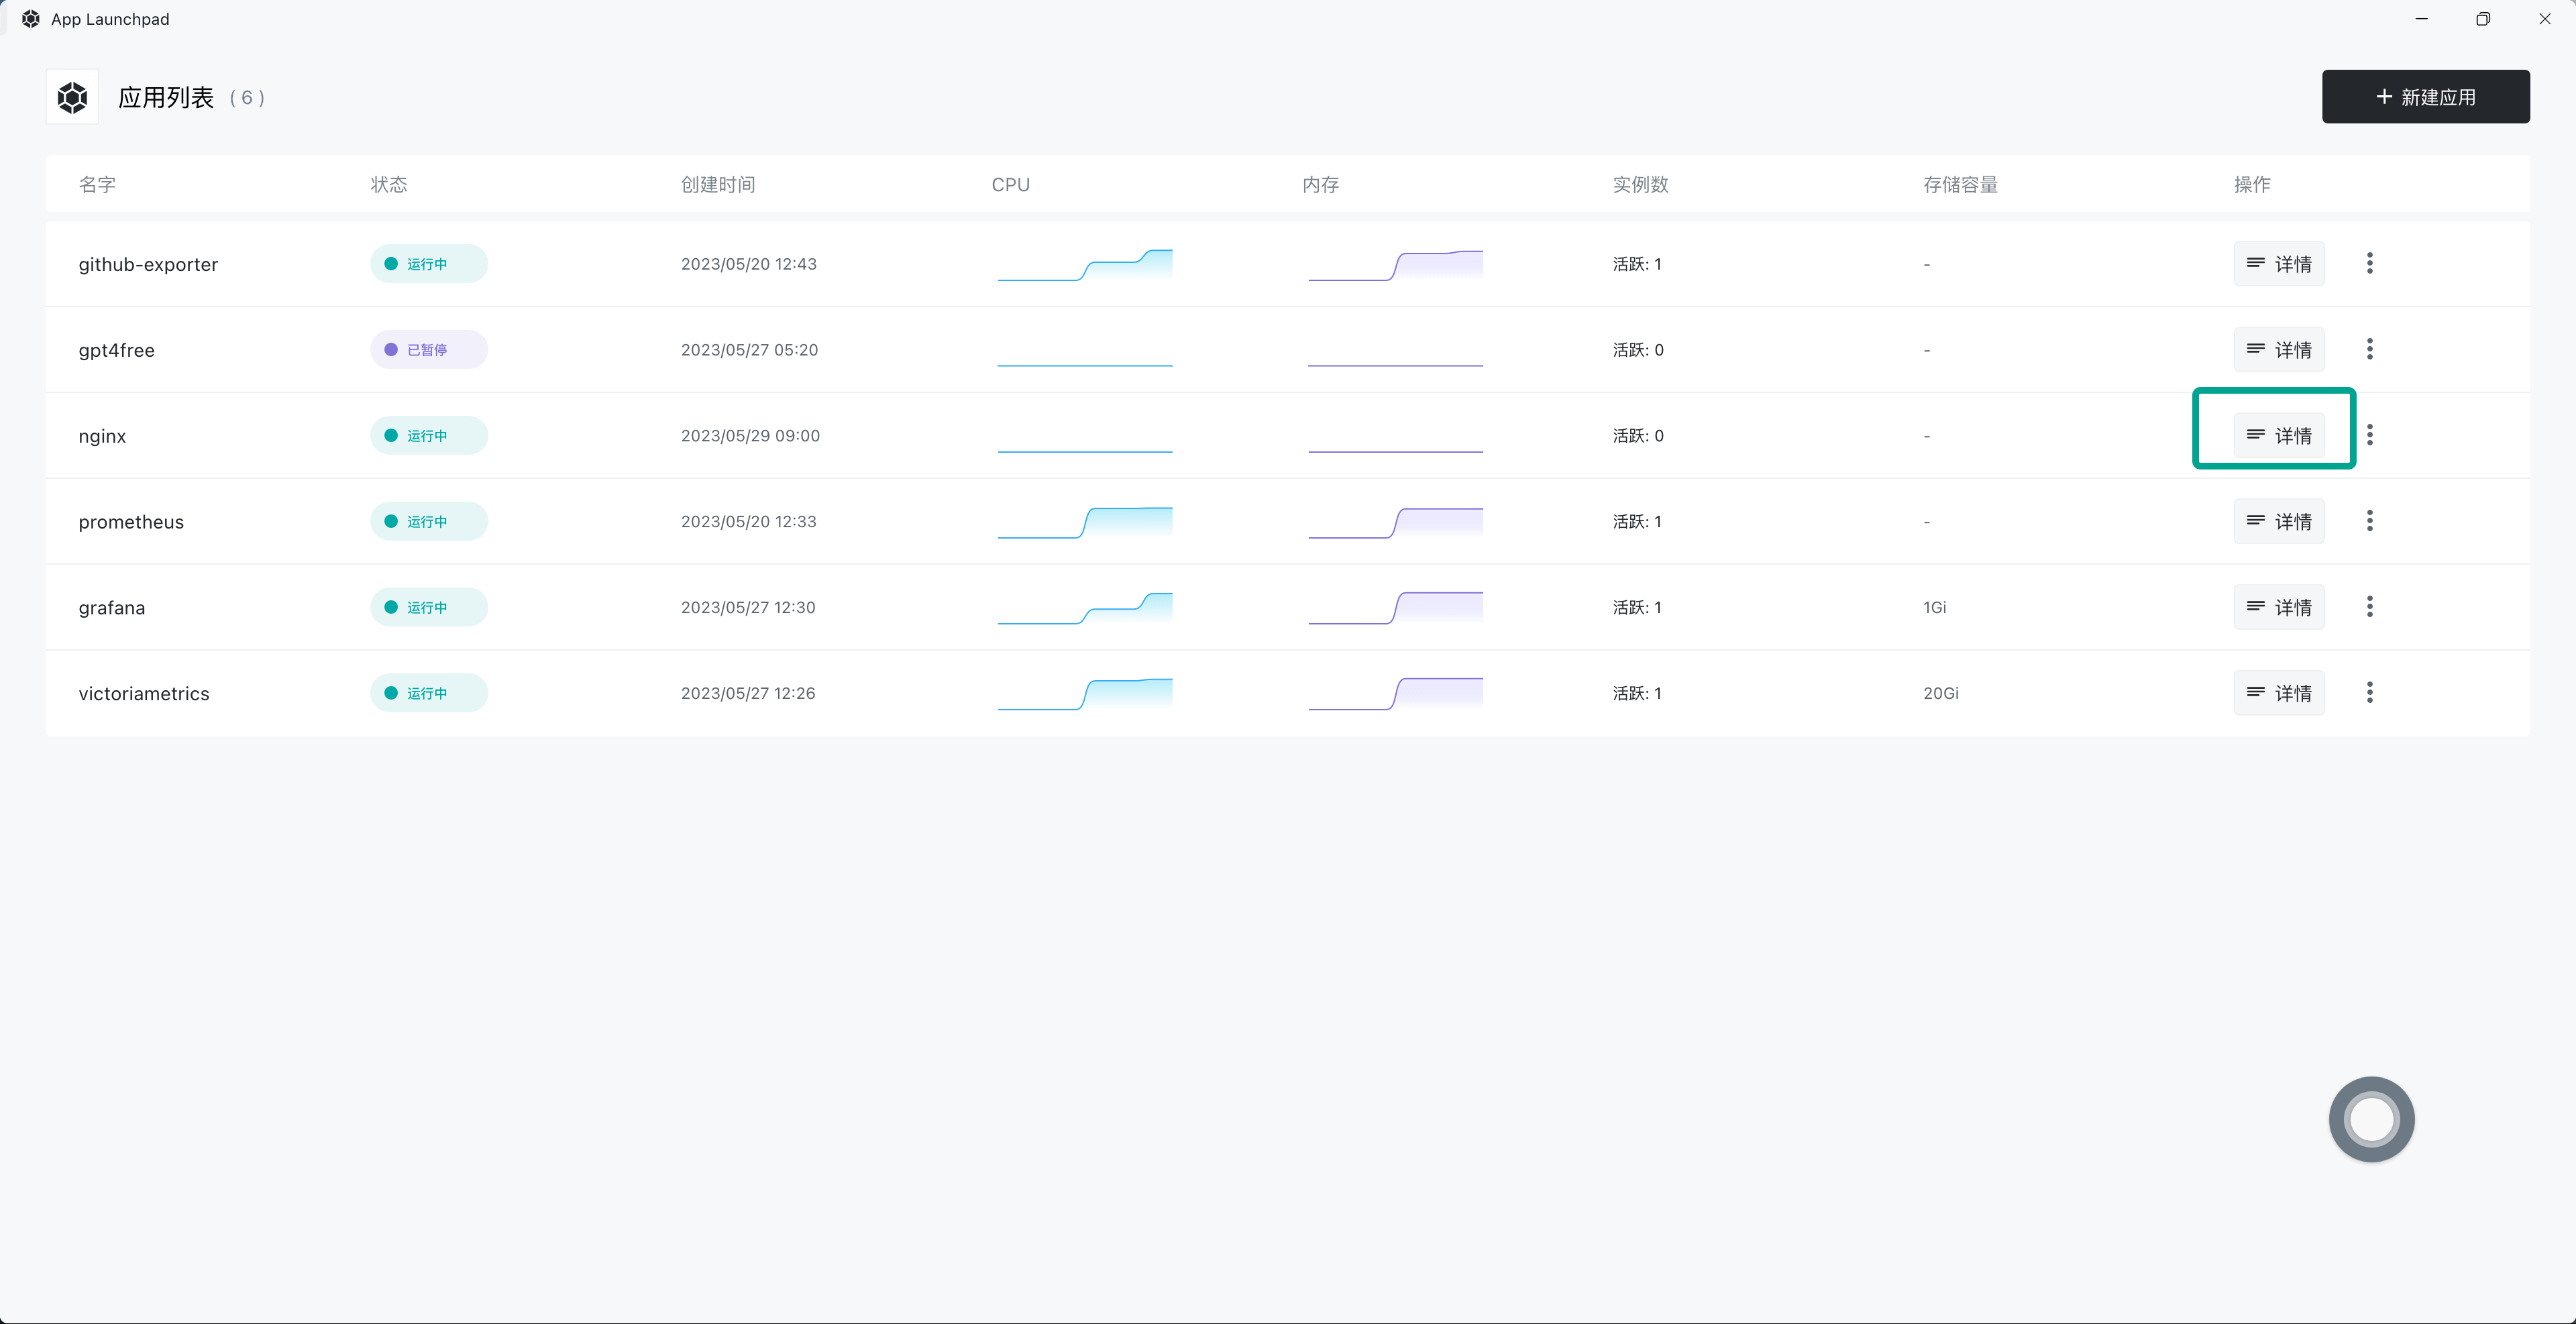Click github-exporter CPU usage chart

click(1085, 265)
